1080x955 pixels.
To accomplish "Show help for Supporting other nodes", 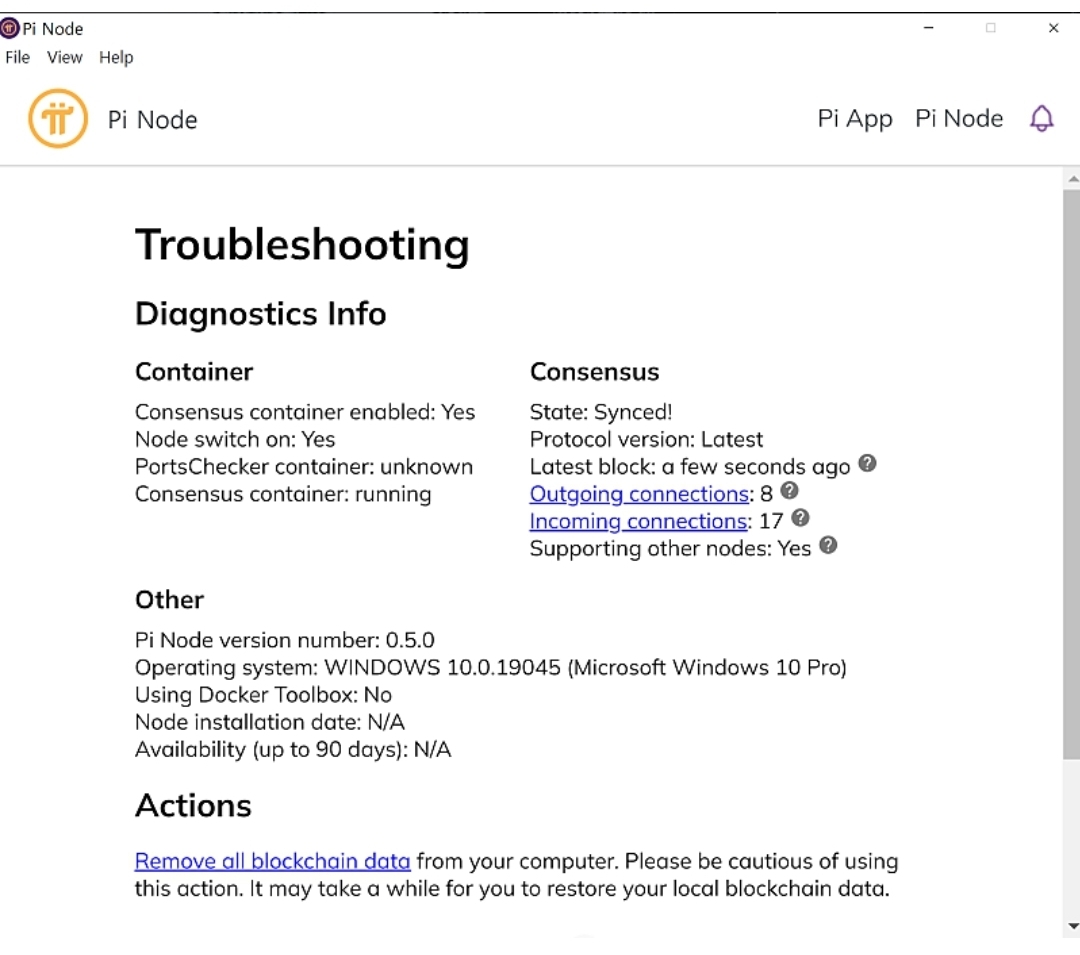I will click(828, 546).
